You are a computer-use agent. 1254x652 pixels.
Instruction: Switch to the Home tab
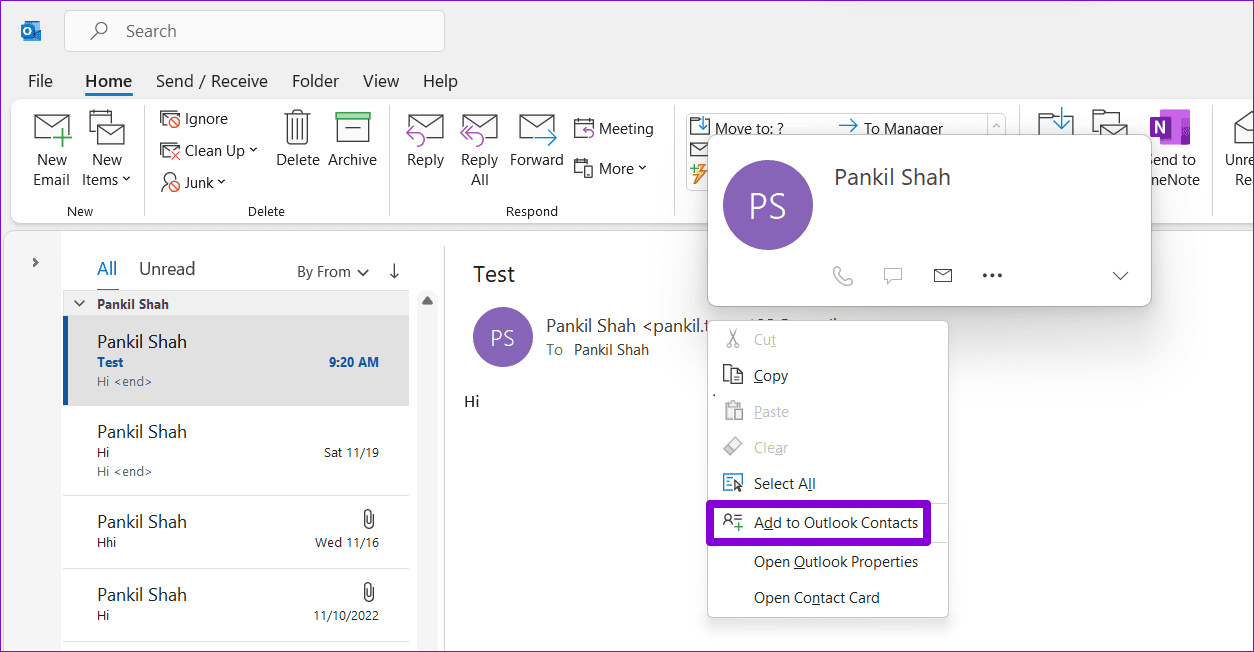click(x=108, y=81)
